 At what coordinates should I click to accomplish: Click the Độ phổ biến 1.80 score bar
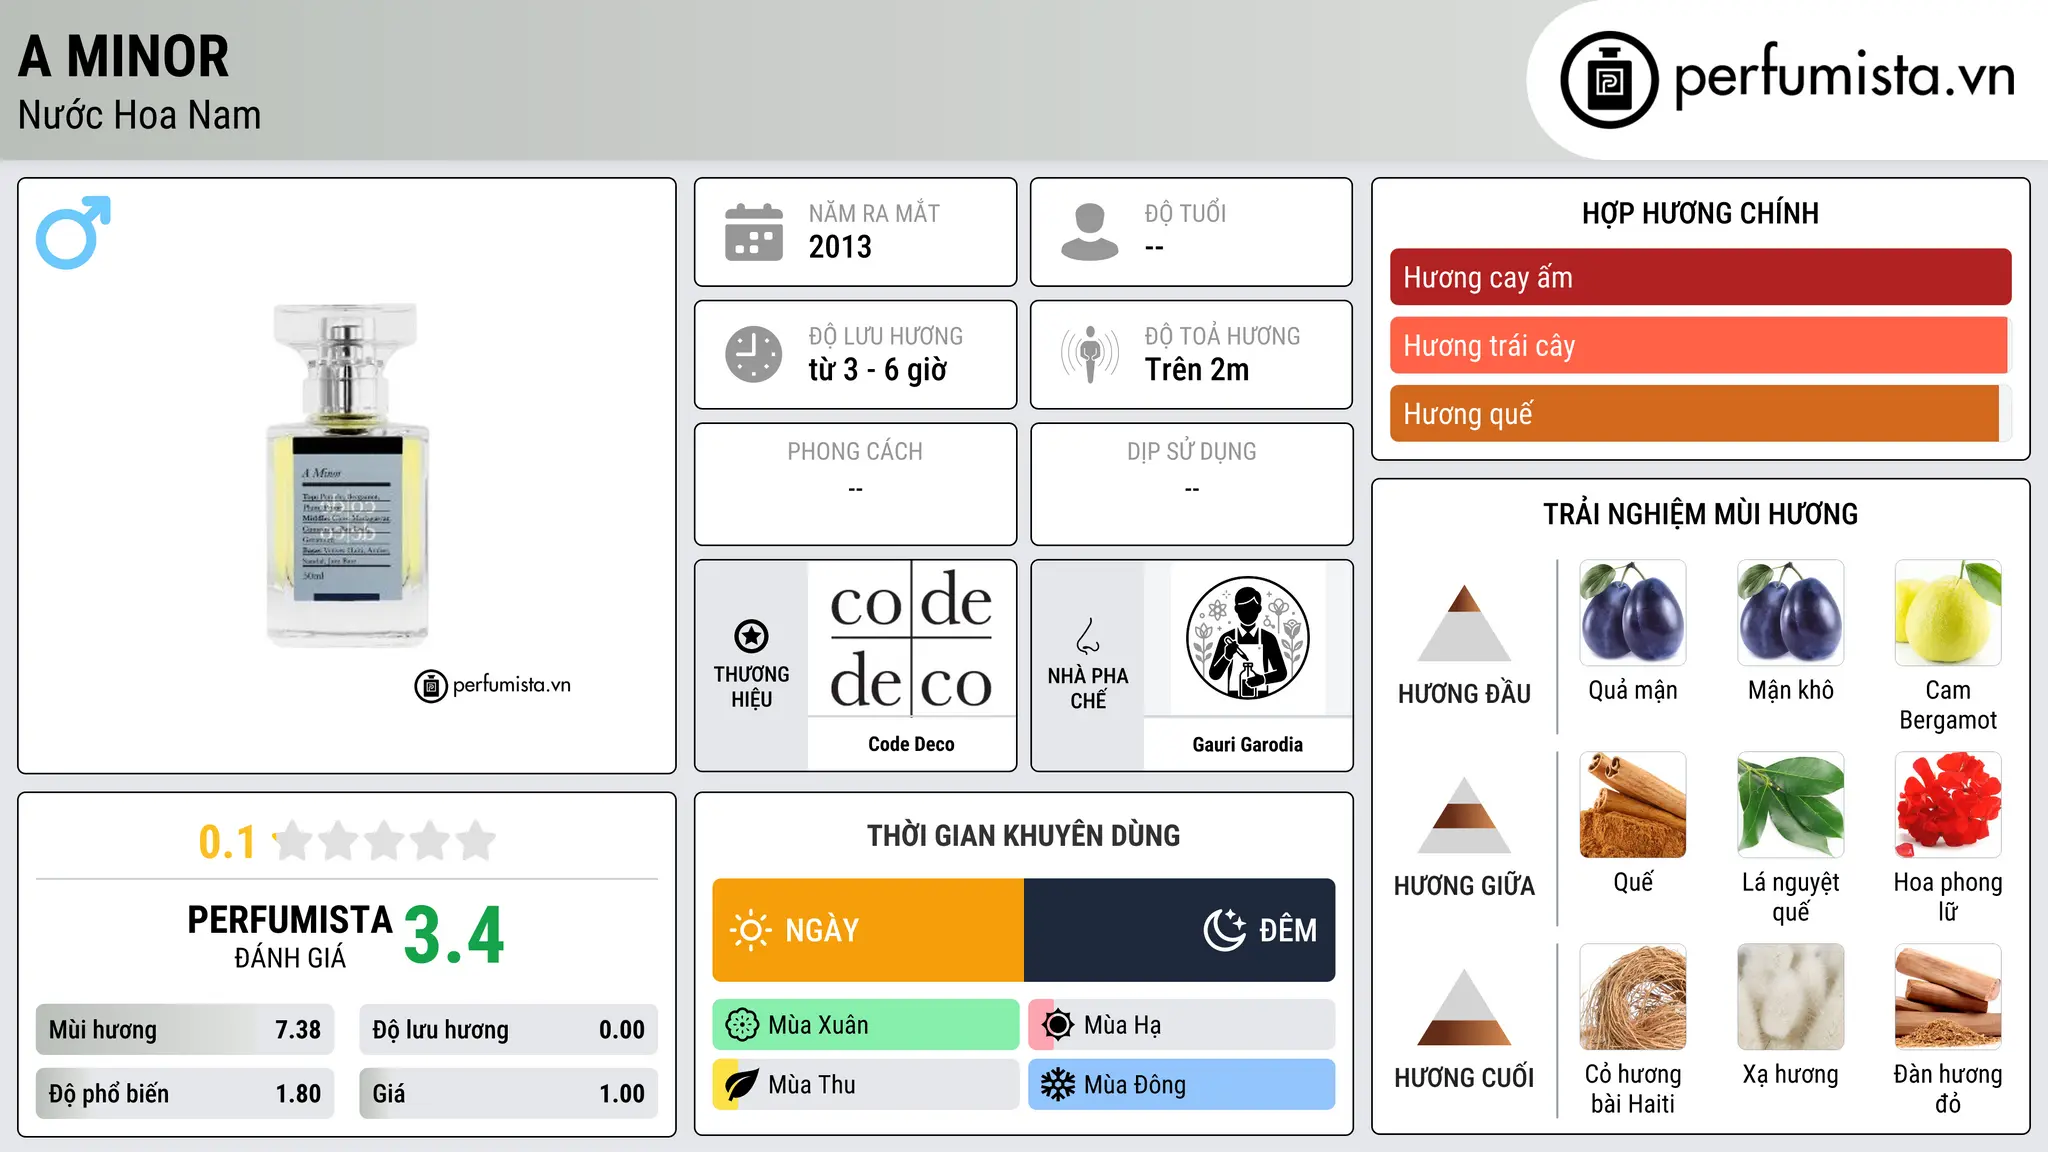point(185,1094)
